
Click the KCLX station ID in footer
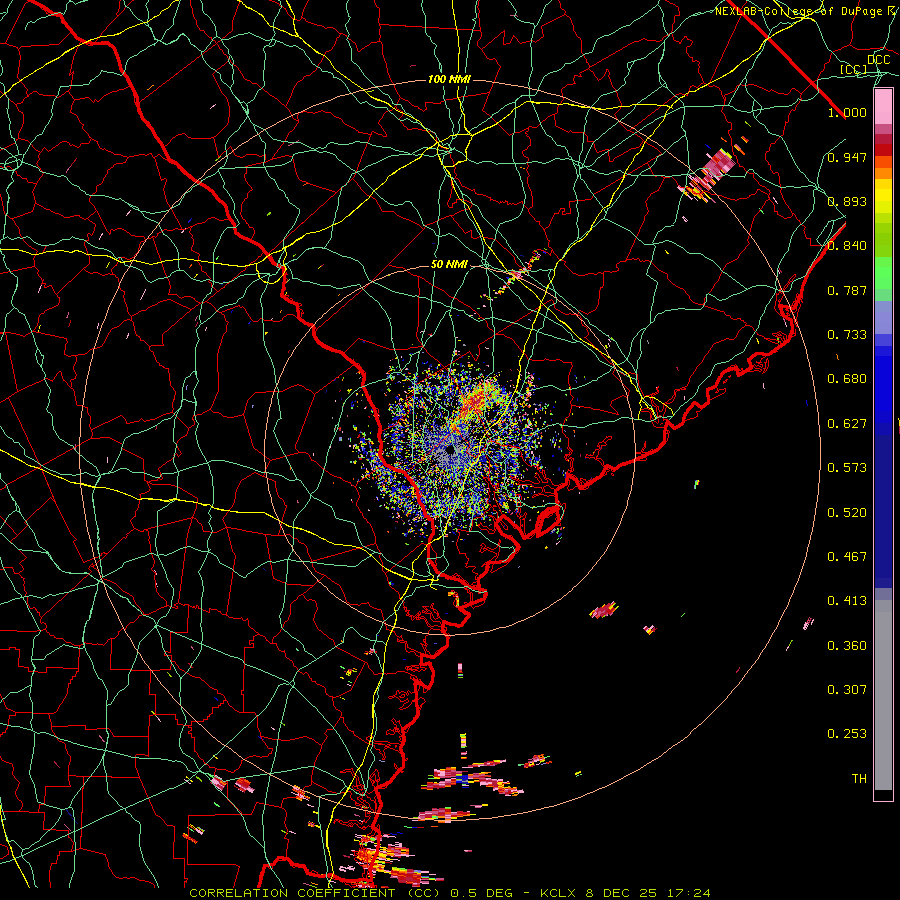click(558, 893)
